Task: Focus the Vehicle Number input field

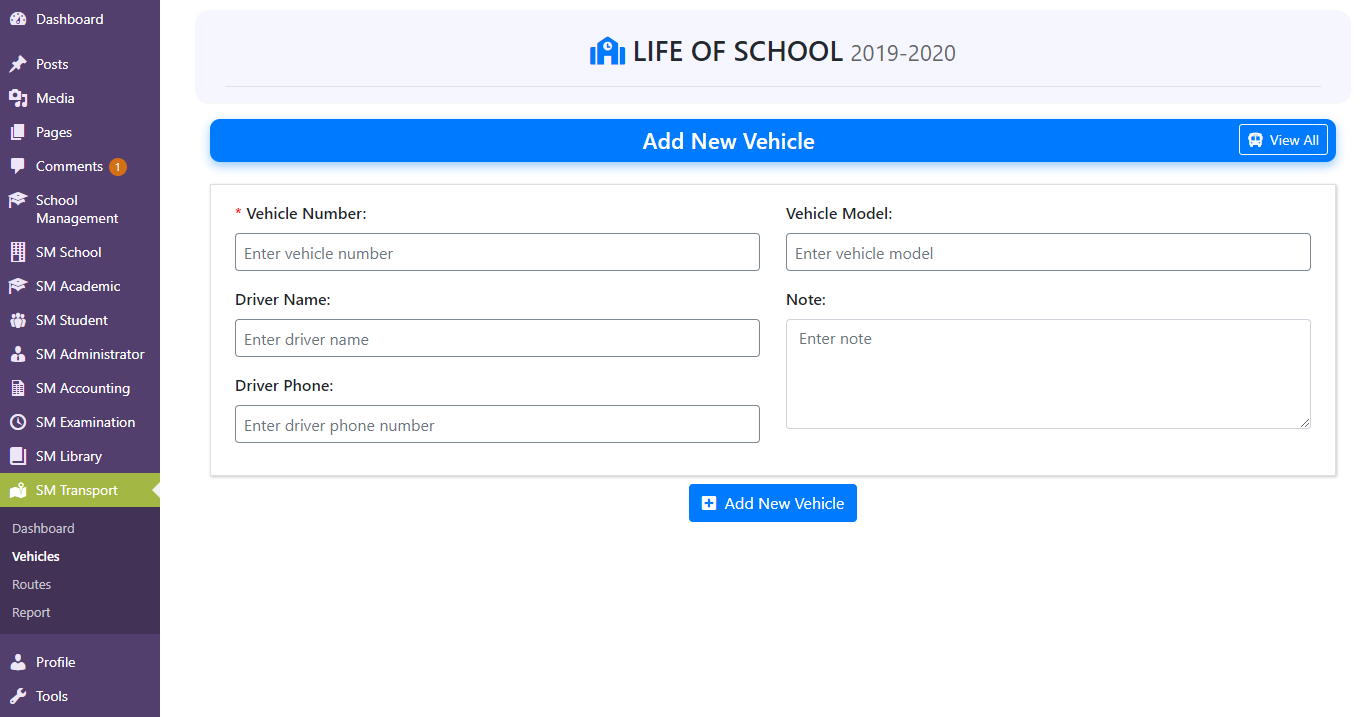Action: coord(497,252)
